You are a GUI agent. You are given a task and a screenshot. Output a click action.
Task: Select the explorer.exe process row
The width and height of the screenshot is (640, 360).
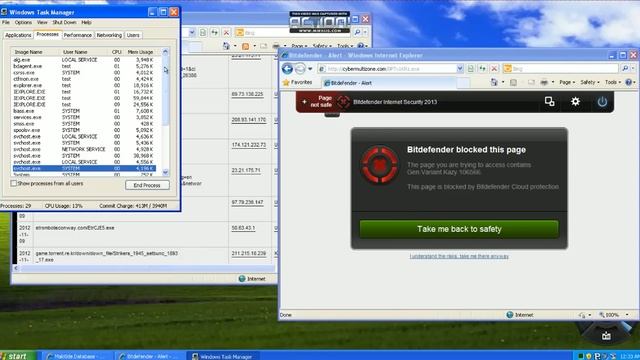click(x=84, y=85)
